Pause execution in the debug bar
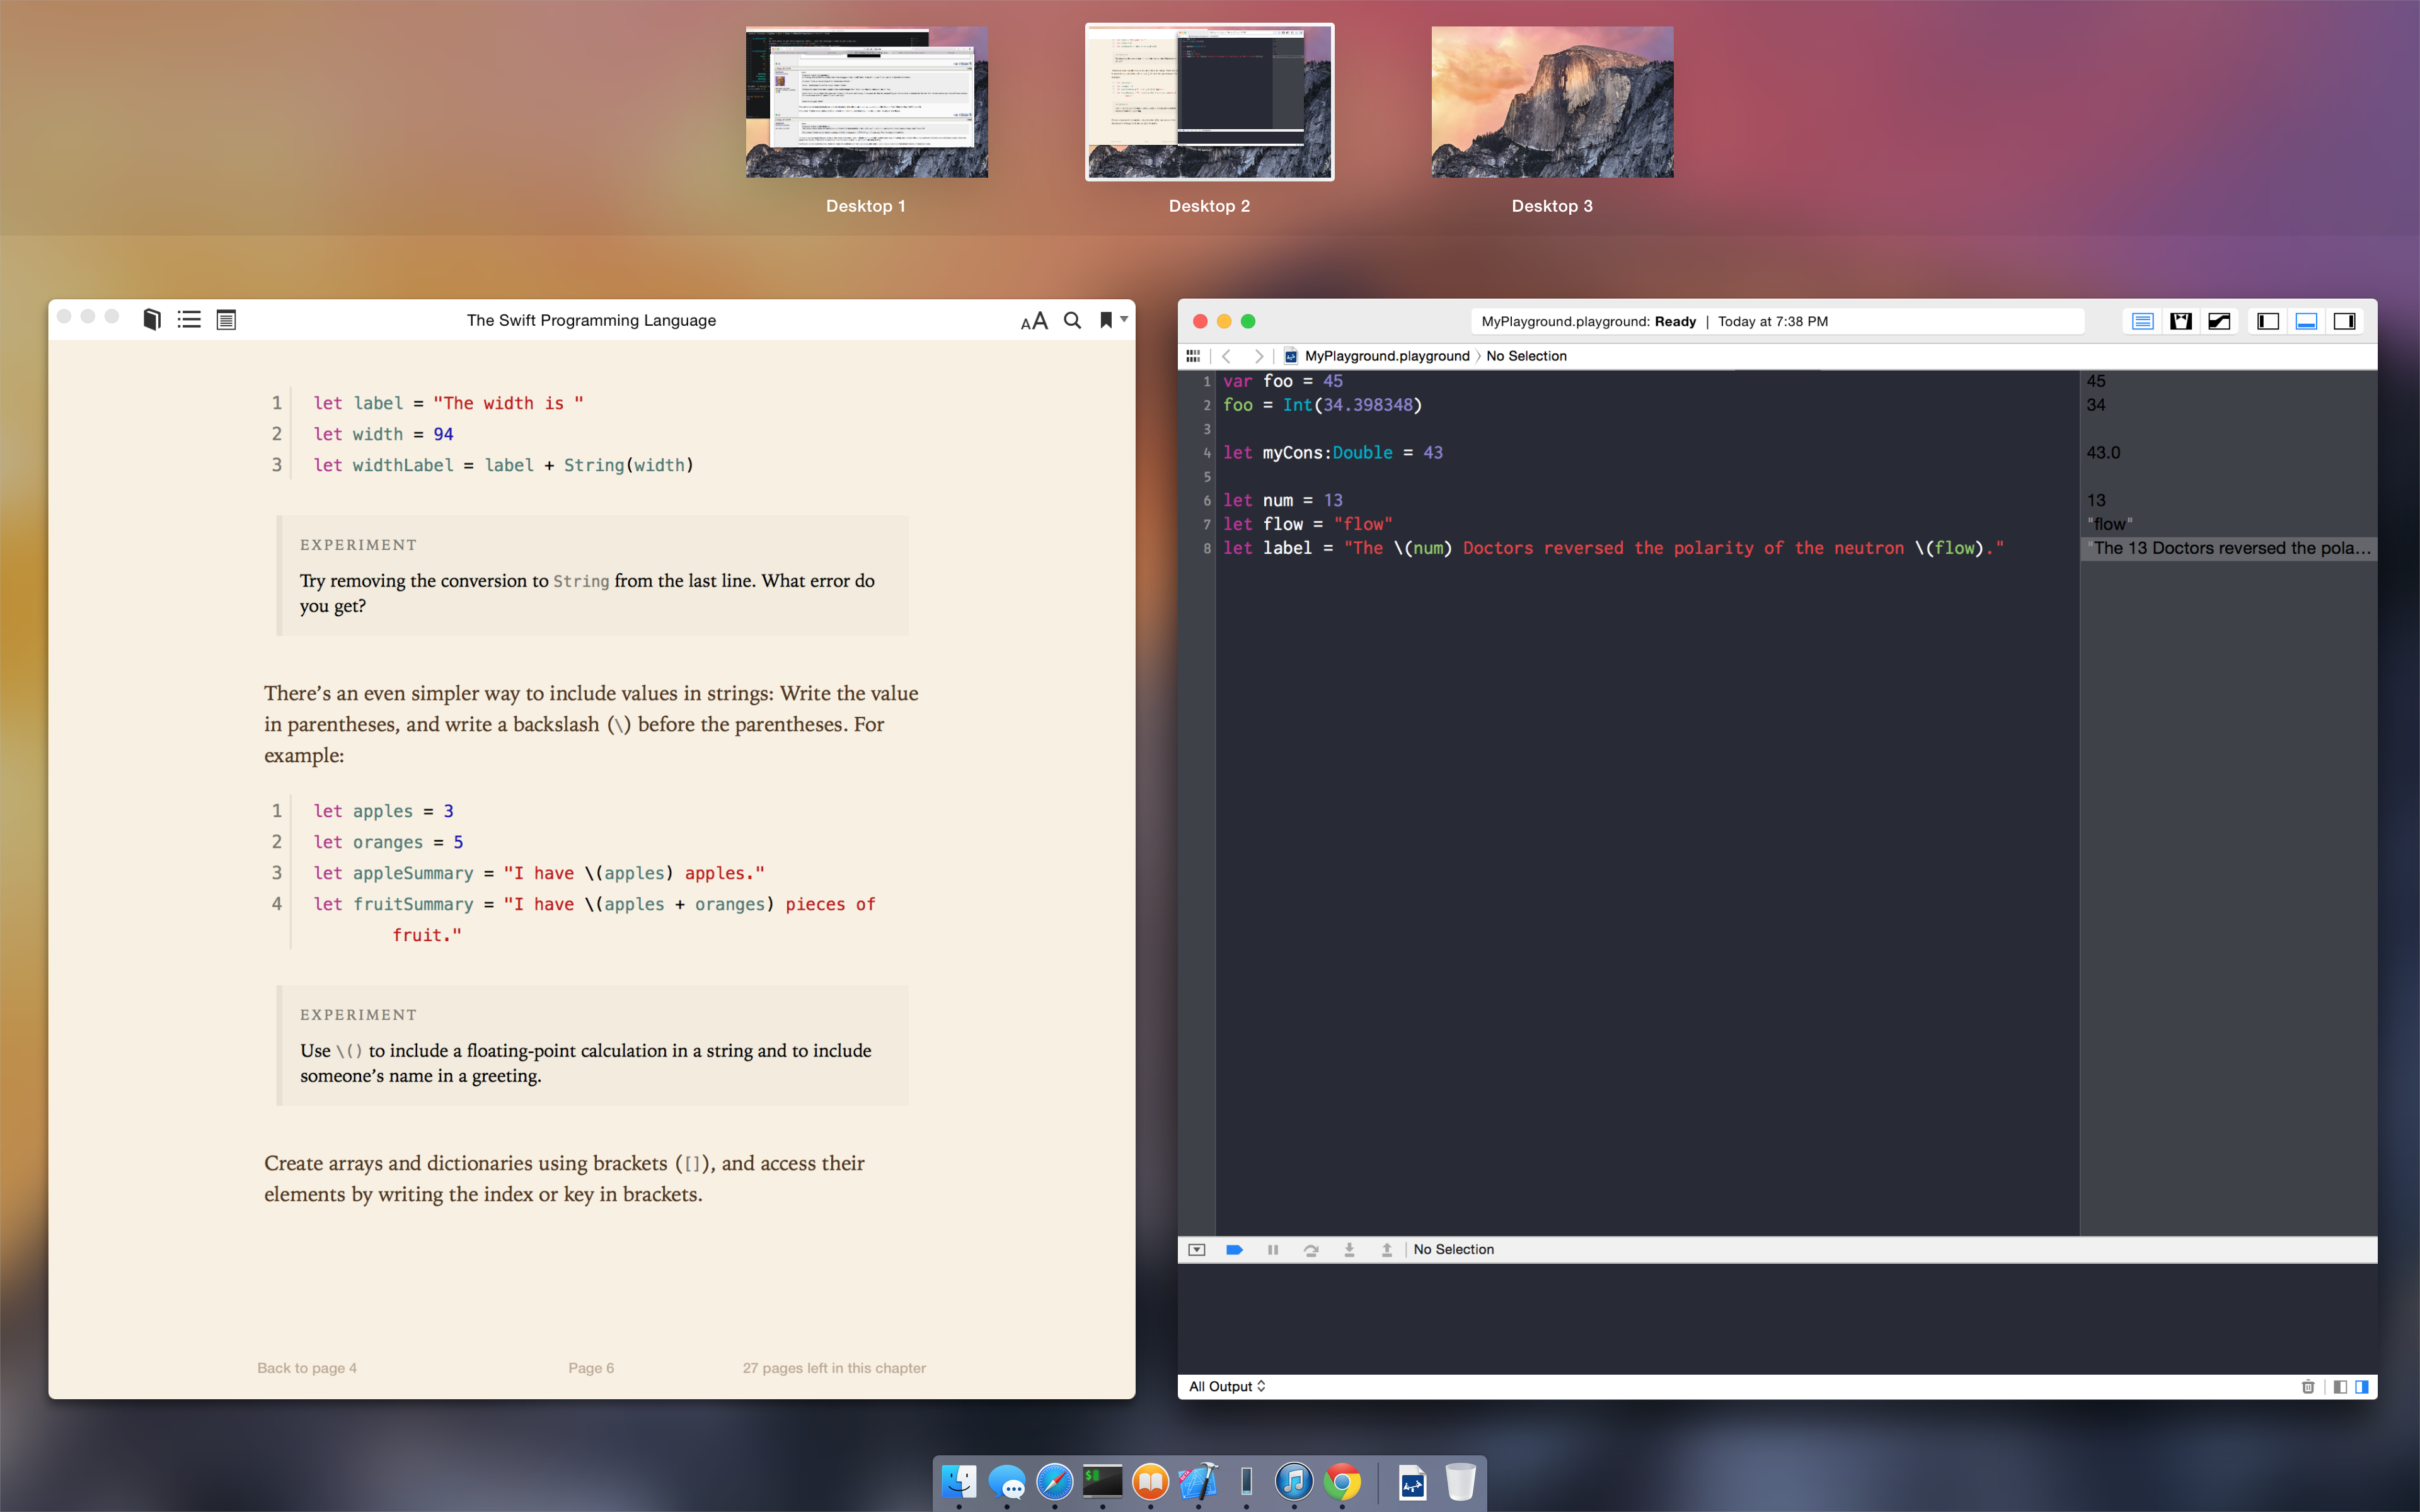Image resolution: width=2420 pixels, height=1512 pixels. pos(1273,1250)
